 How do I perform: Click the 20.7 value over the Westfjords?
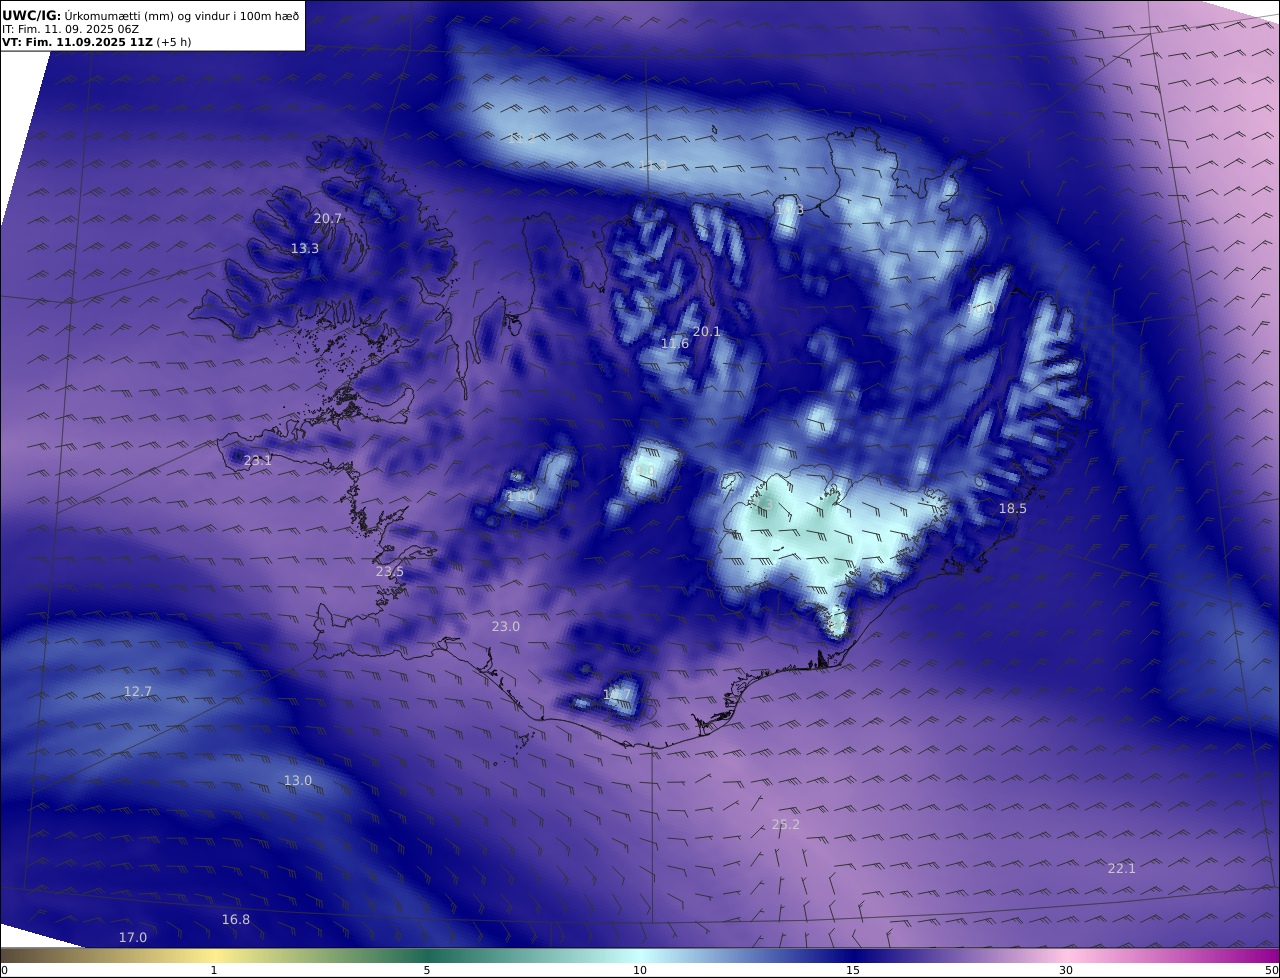(x=328, y=218)
